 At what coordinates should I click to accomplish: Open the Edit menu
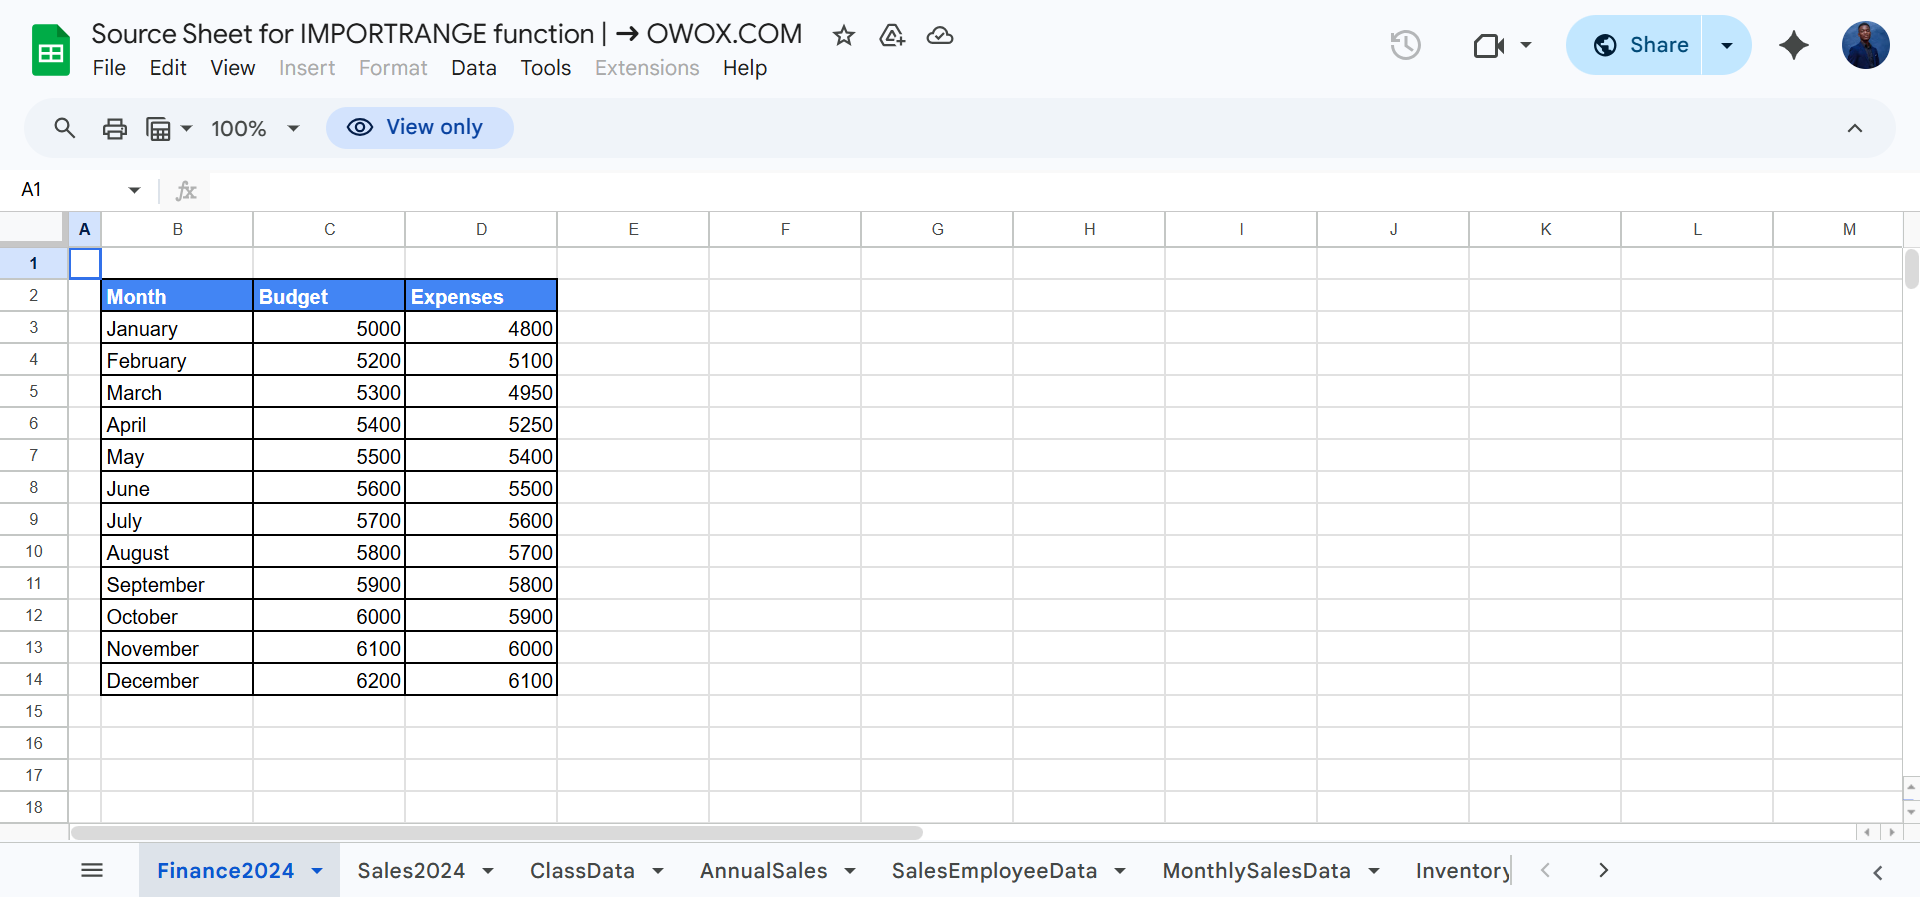(x=168, y=68)
